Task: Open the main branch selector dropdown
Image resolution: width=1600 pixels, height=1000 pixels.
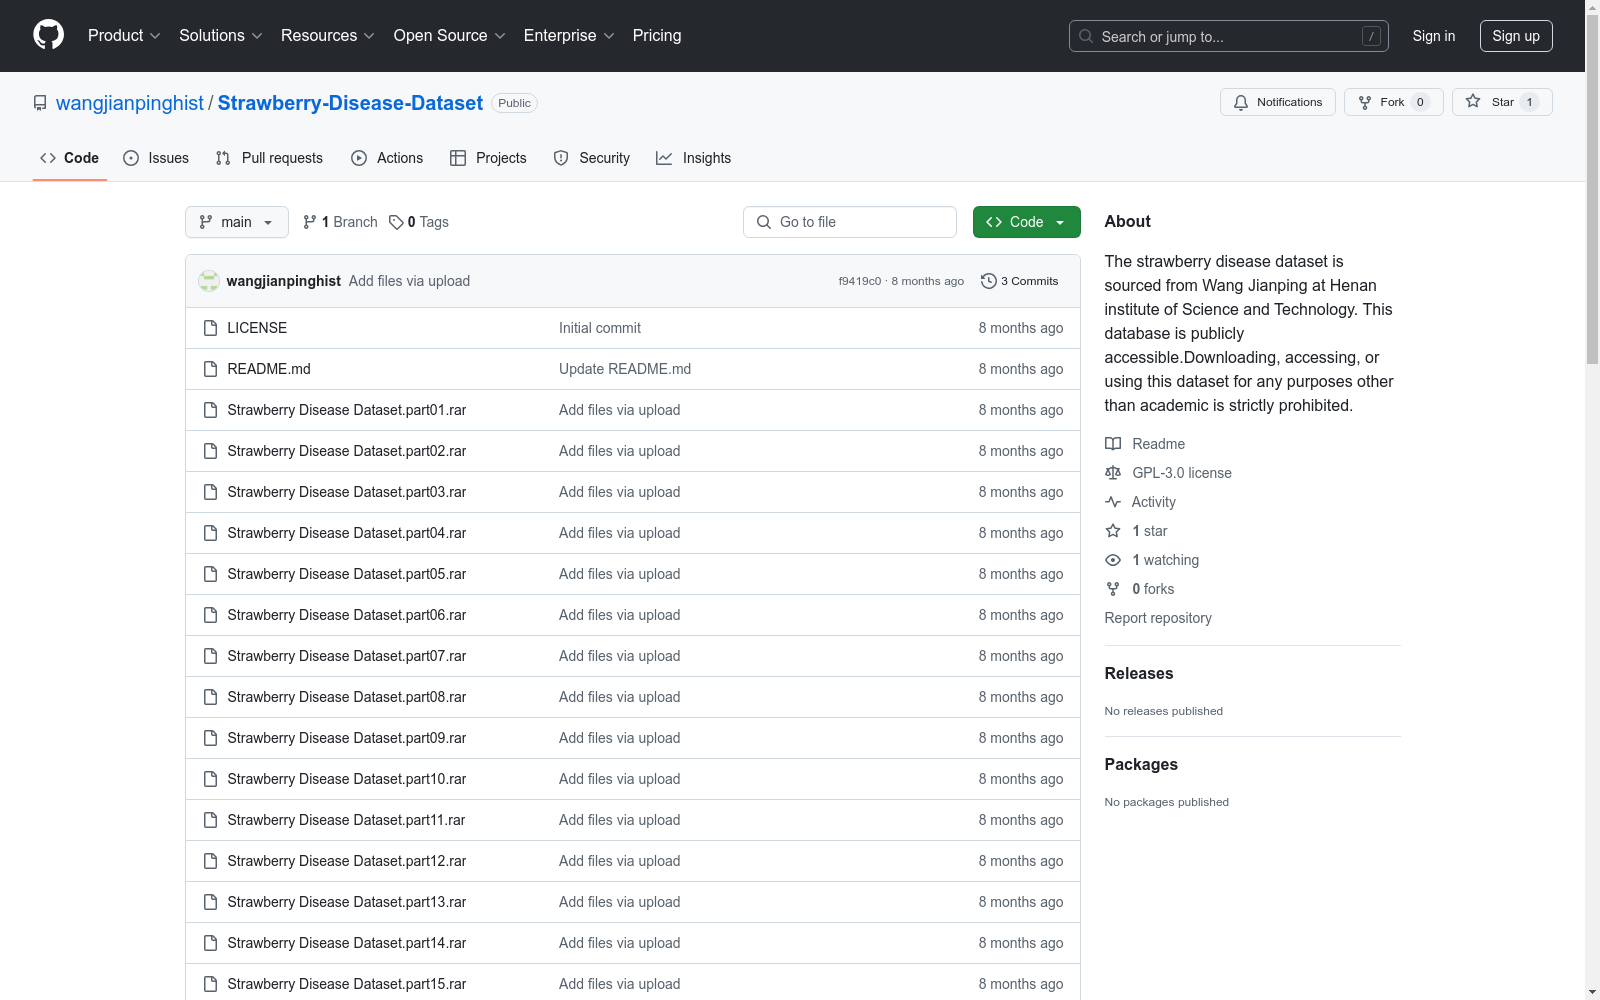Action: [x=237, y=222]
